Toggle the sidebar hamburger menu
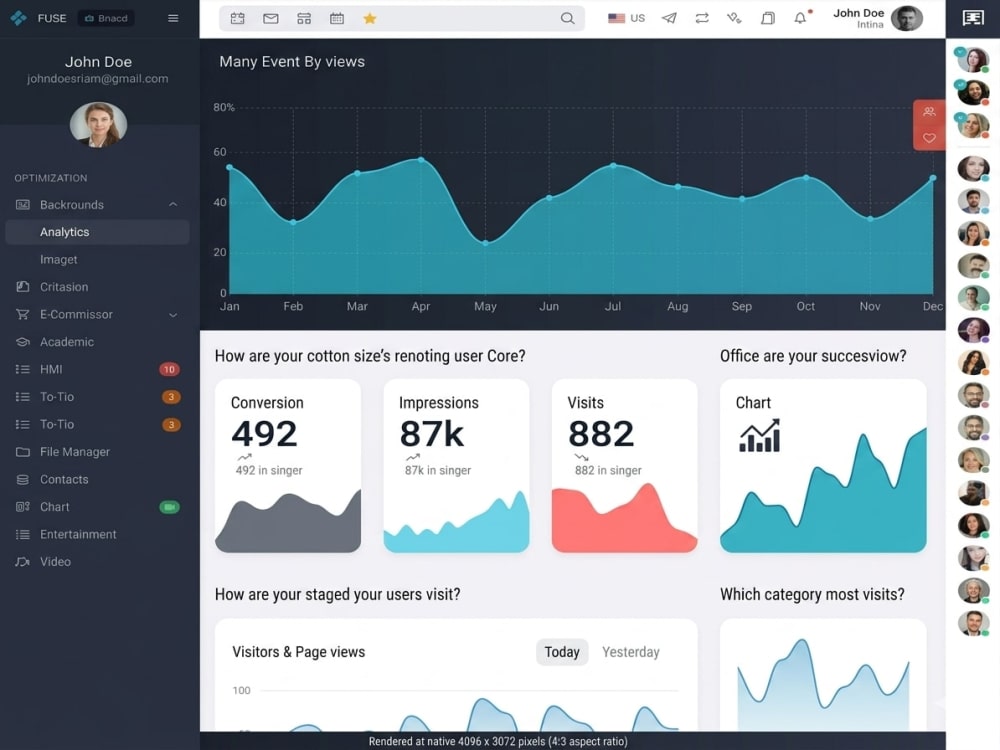1000x750 pixels. (x=173, y=18)
